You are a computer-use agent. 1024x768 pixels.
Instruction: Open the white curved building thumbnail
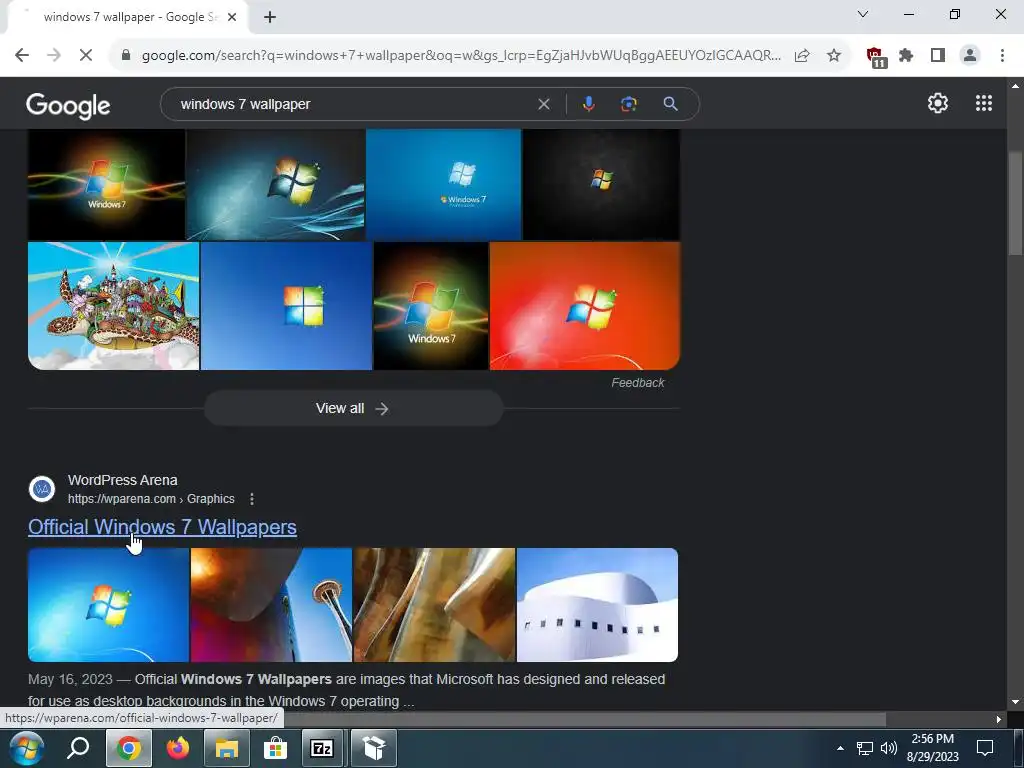coord(597,605)
